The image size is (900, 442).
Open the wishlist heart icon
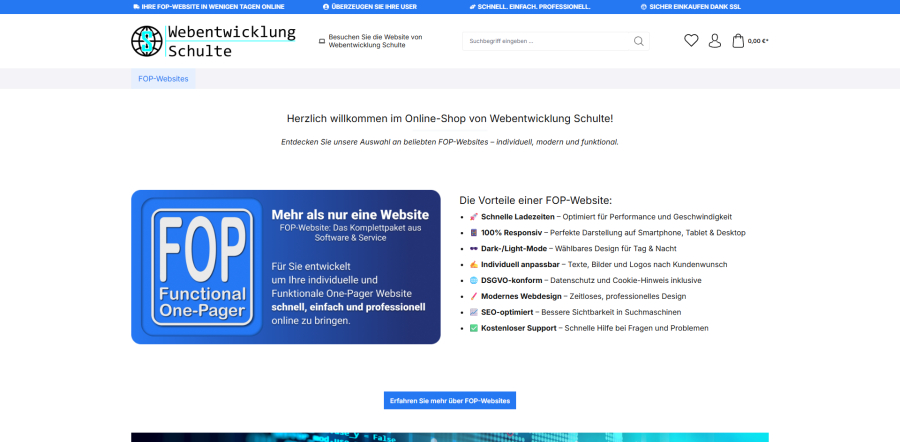pos(691,41)
